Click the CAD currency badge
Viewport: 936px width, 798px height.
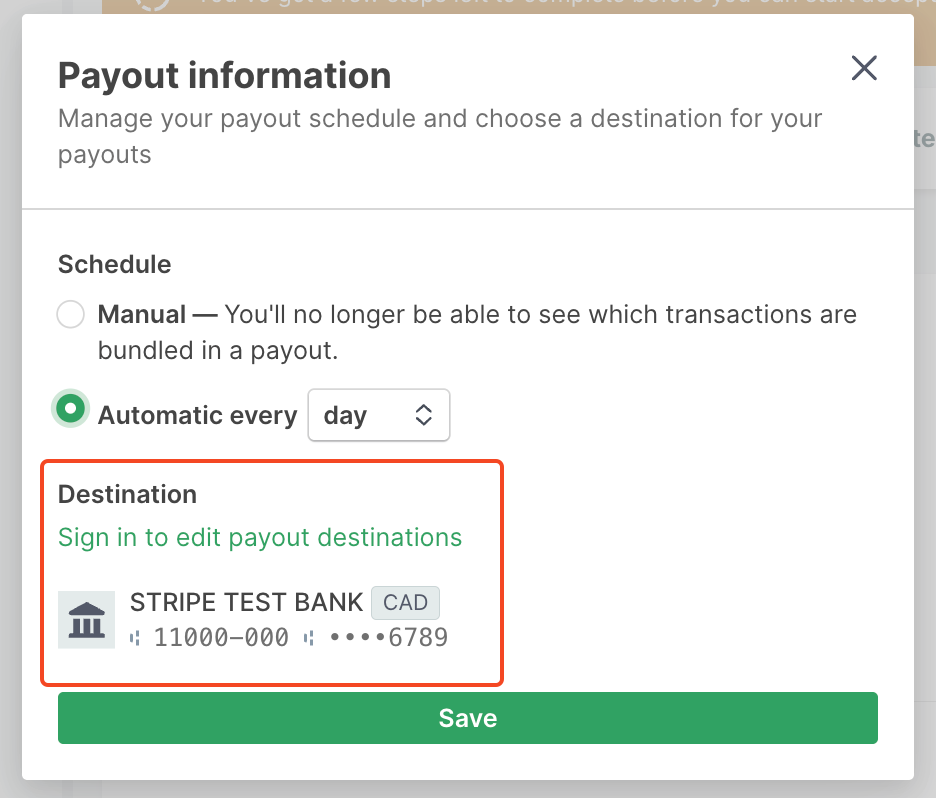pyautogui.click(x=405, y=603)
